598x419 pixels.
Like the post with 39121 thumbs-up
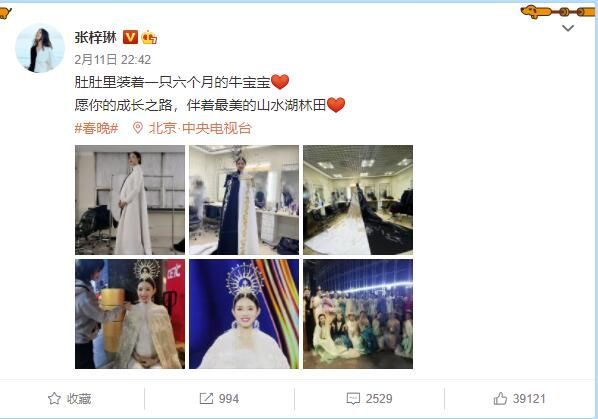tap(500, 398)
